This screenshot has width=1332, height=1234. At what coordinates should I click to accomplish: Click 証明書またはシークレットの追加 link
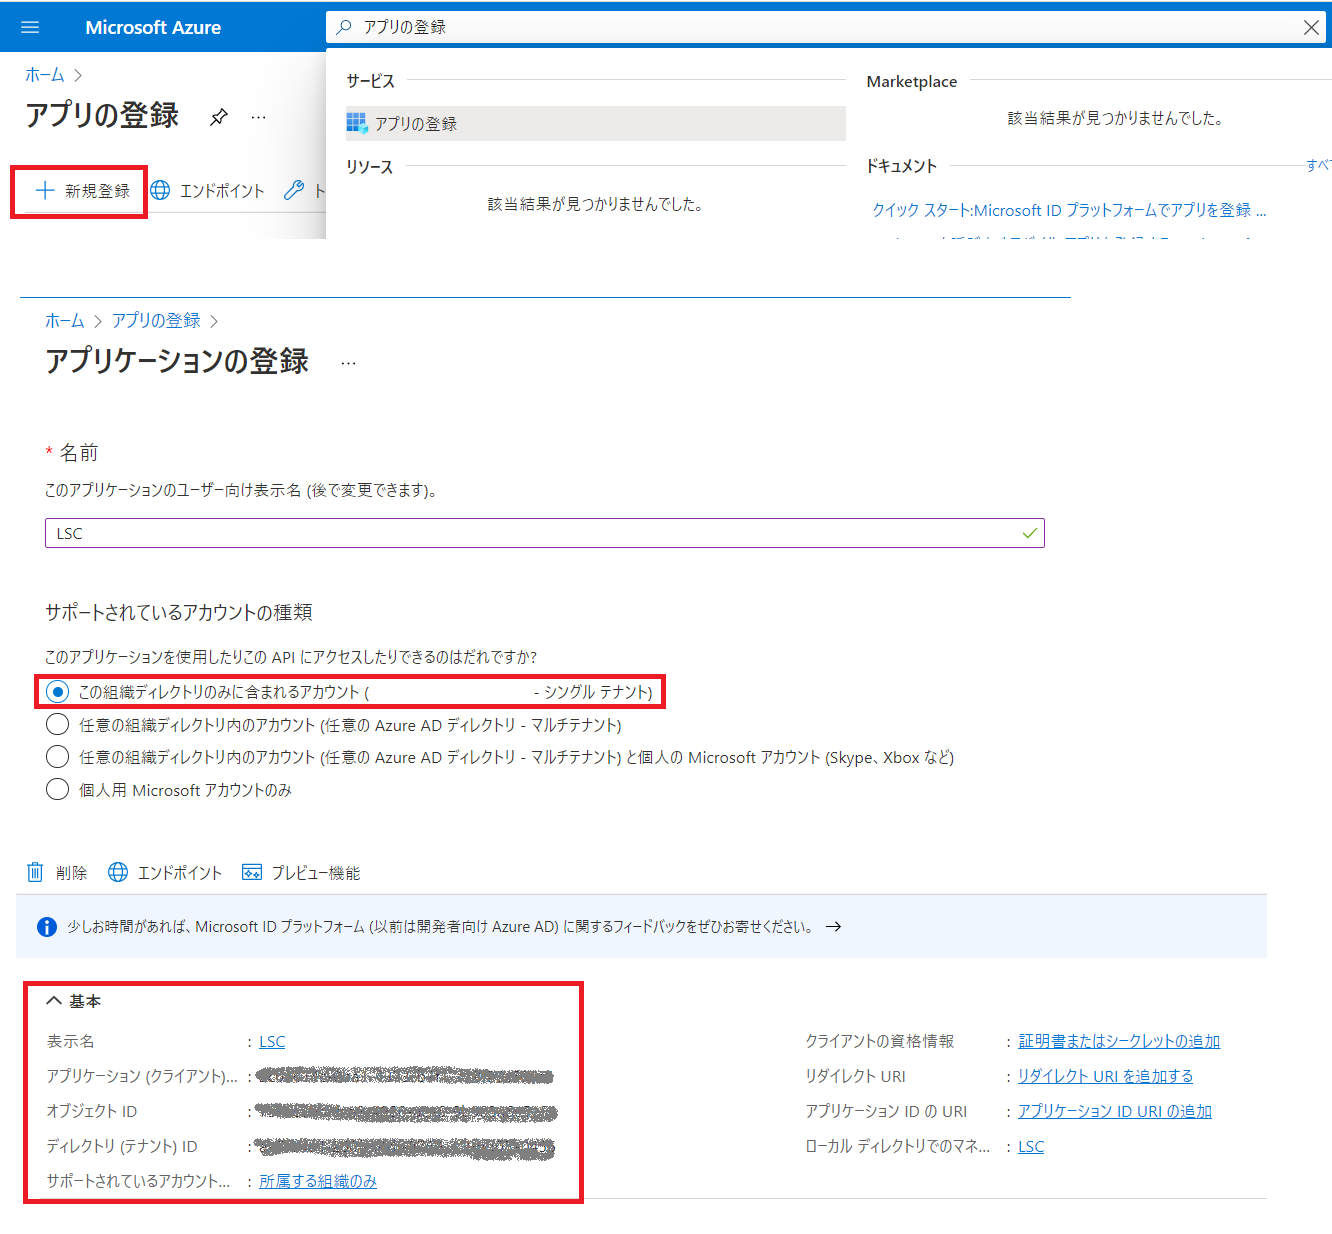coord(1119,1042)
